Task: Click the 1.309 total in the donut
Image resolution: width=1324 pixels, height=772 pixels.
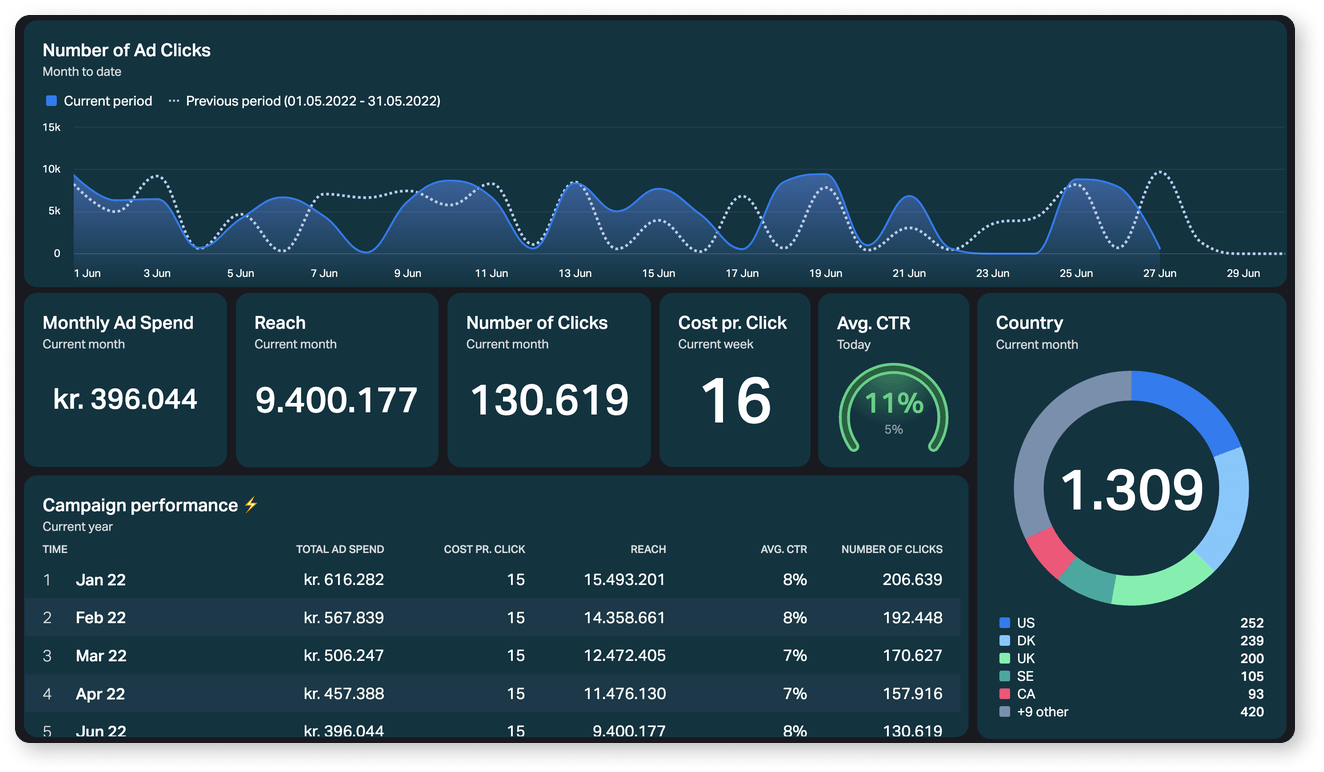Action: click(1131, 490)
